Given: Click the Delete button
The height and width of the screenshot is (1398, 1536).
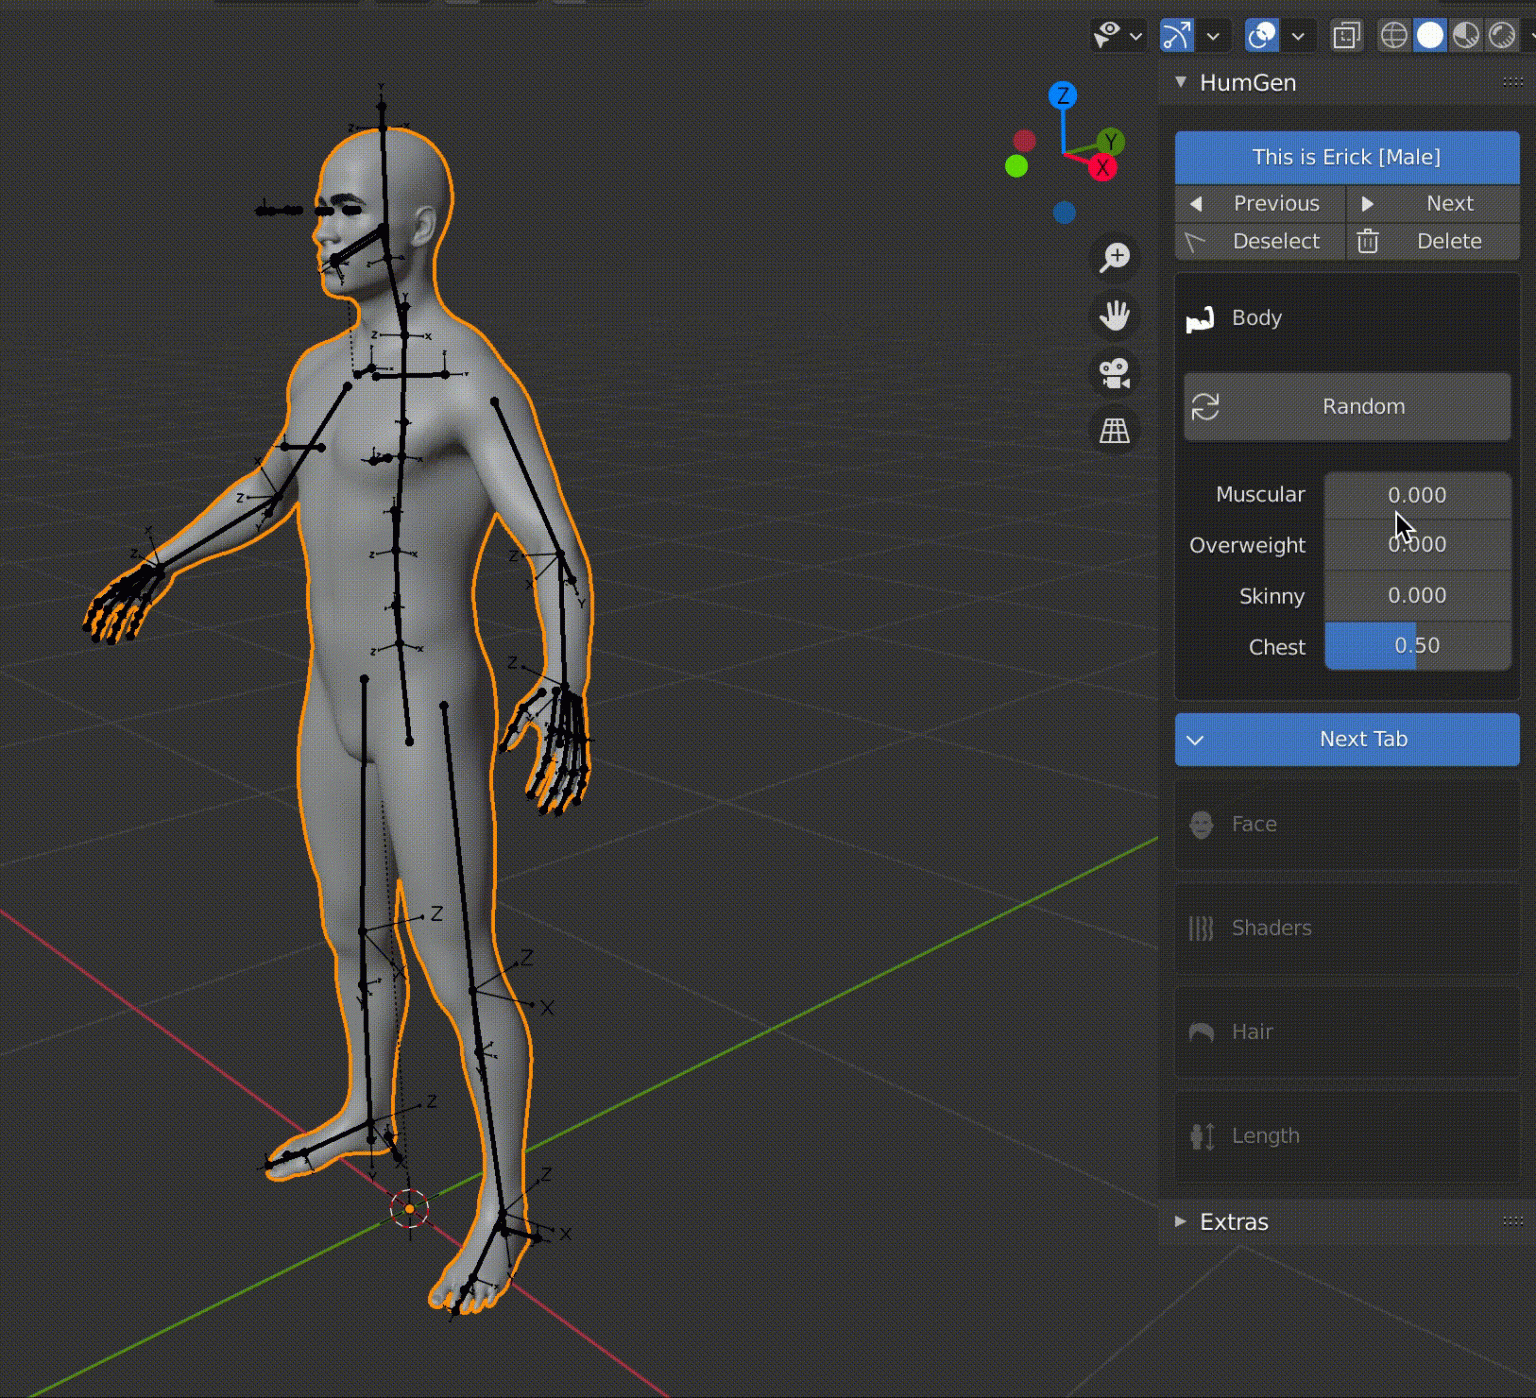Looking at the screenshot, I should coord(1433,241).
